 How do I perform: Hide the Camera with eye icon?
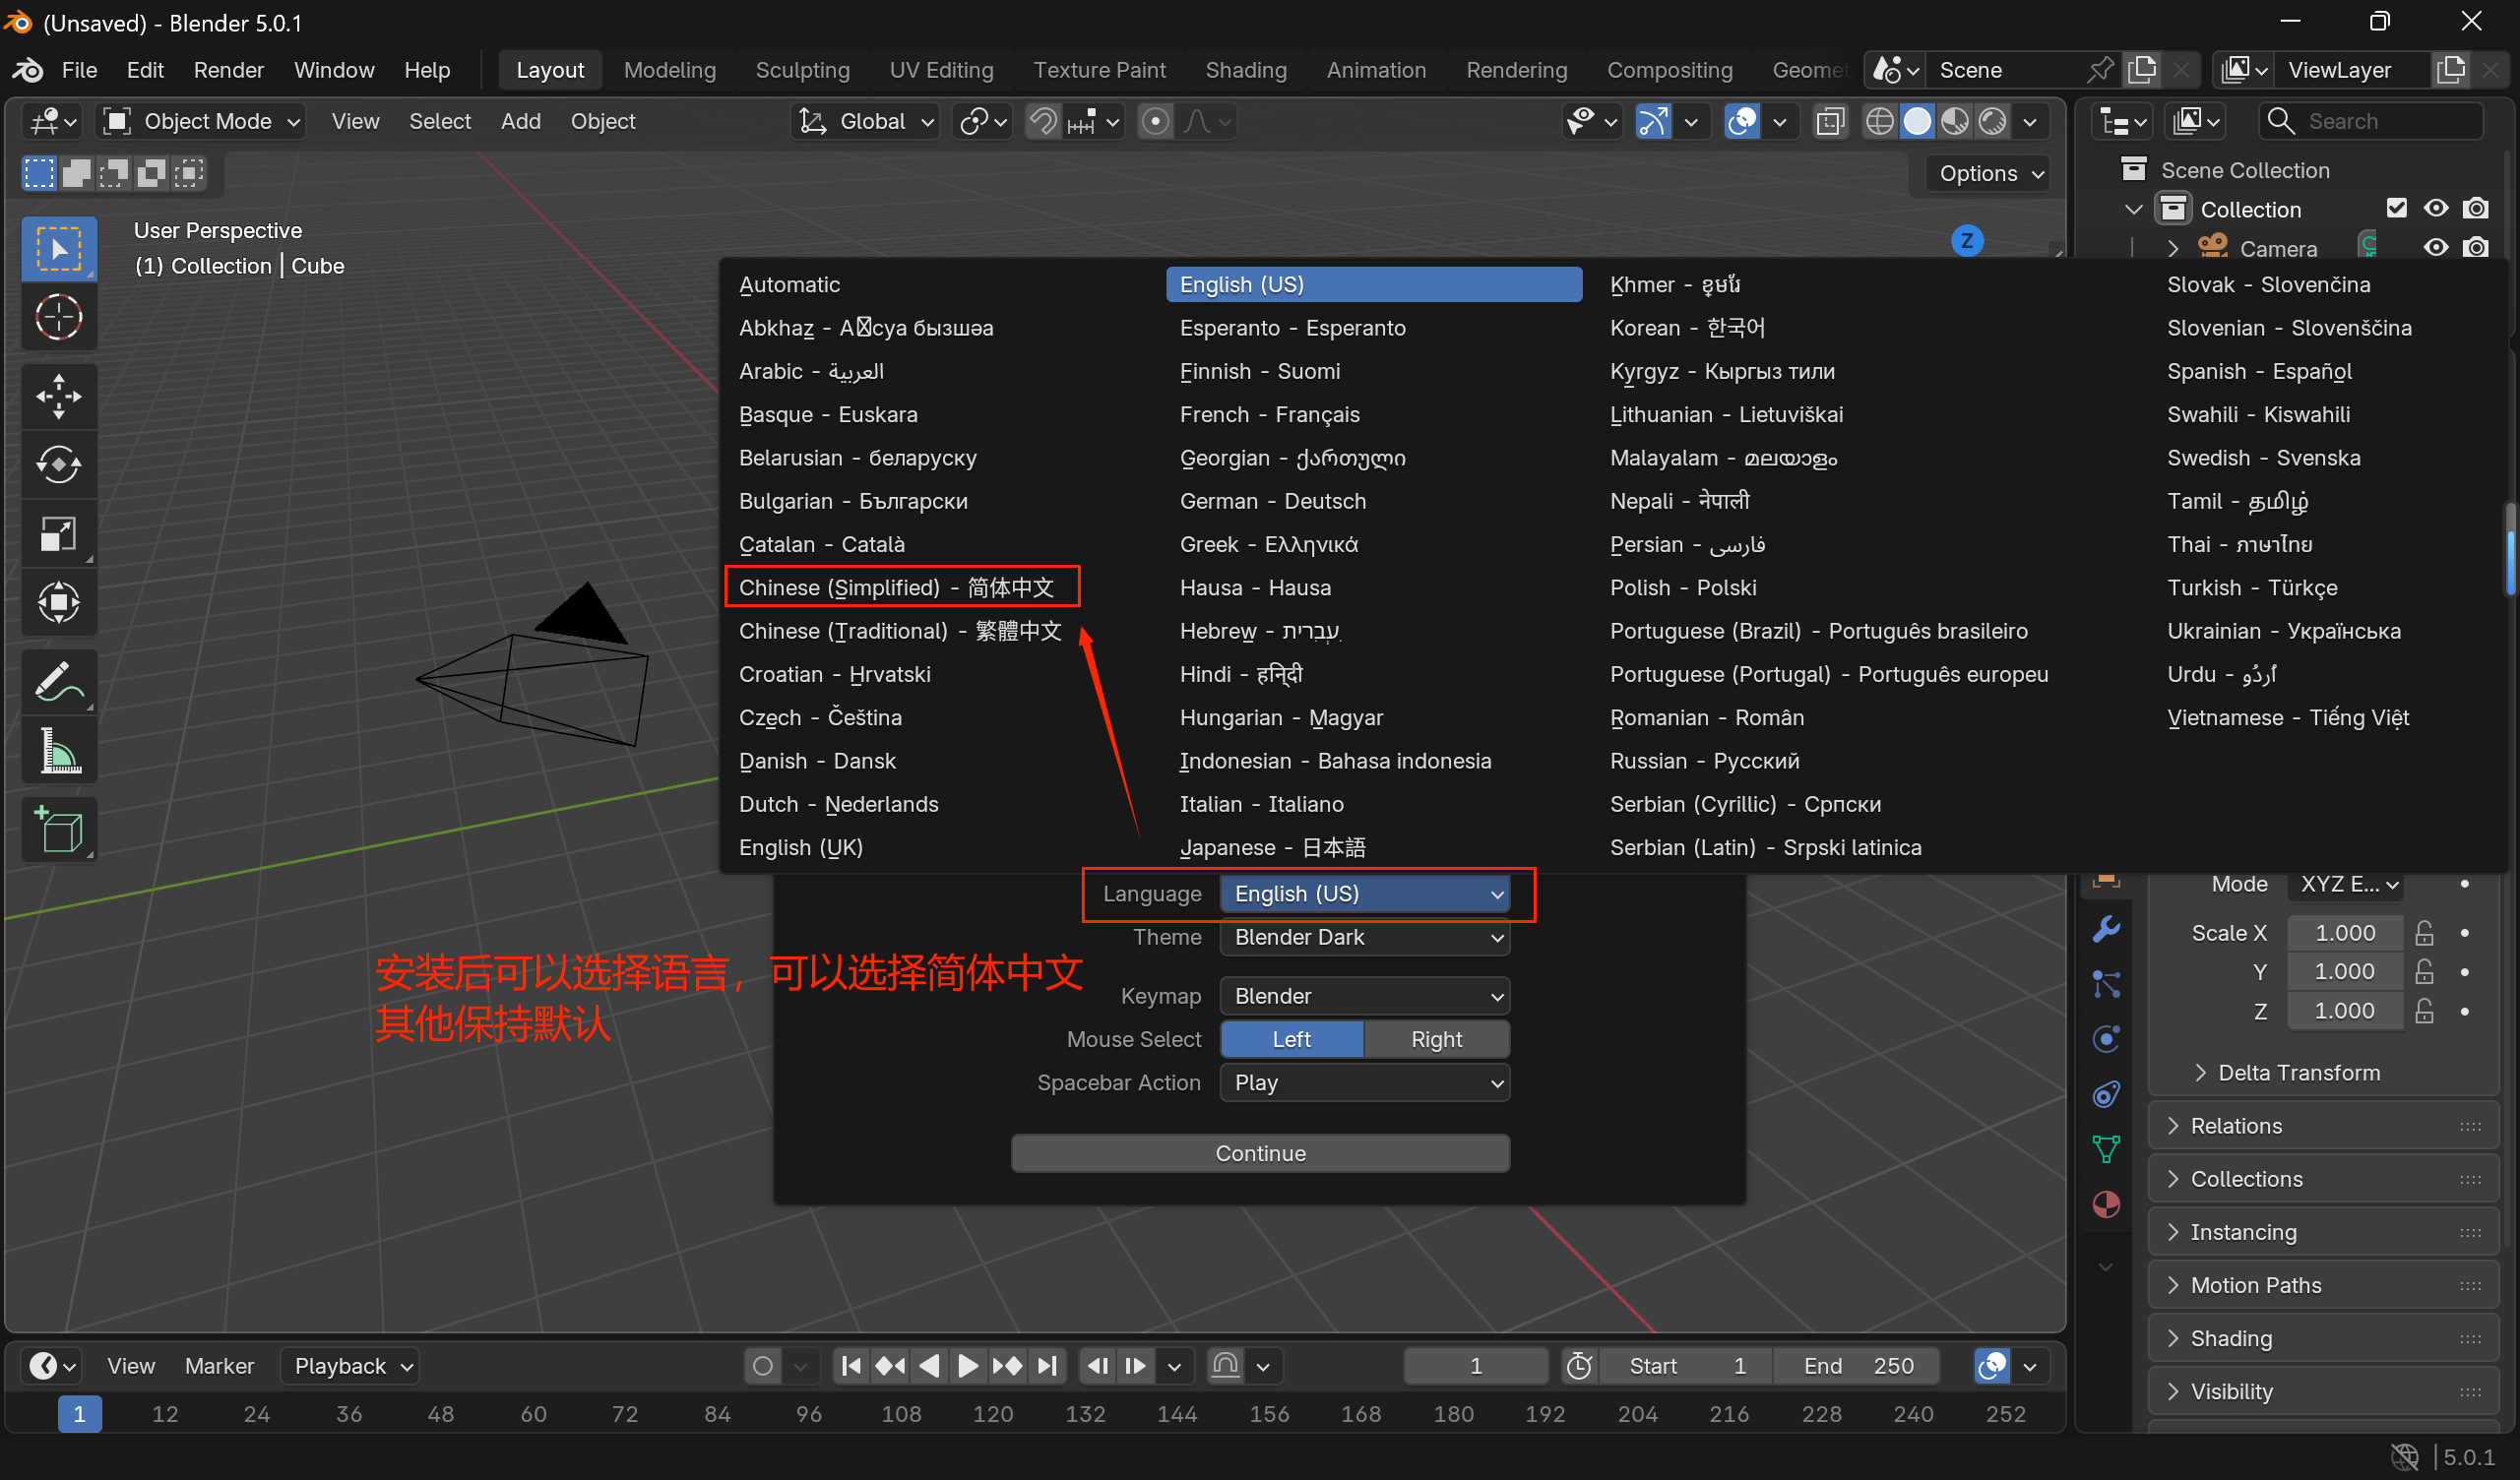click(x=2436, y=247)
